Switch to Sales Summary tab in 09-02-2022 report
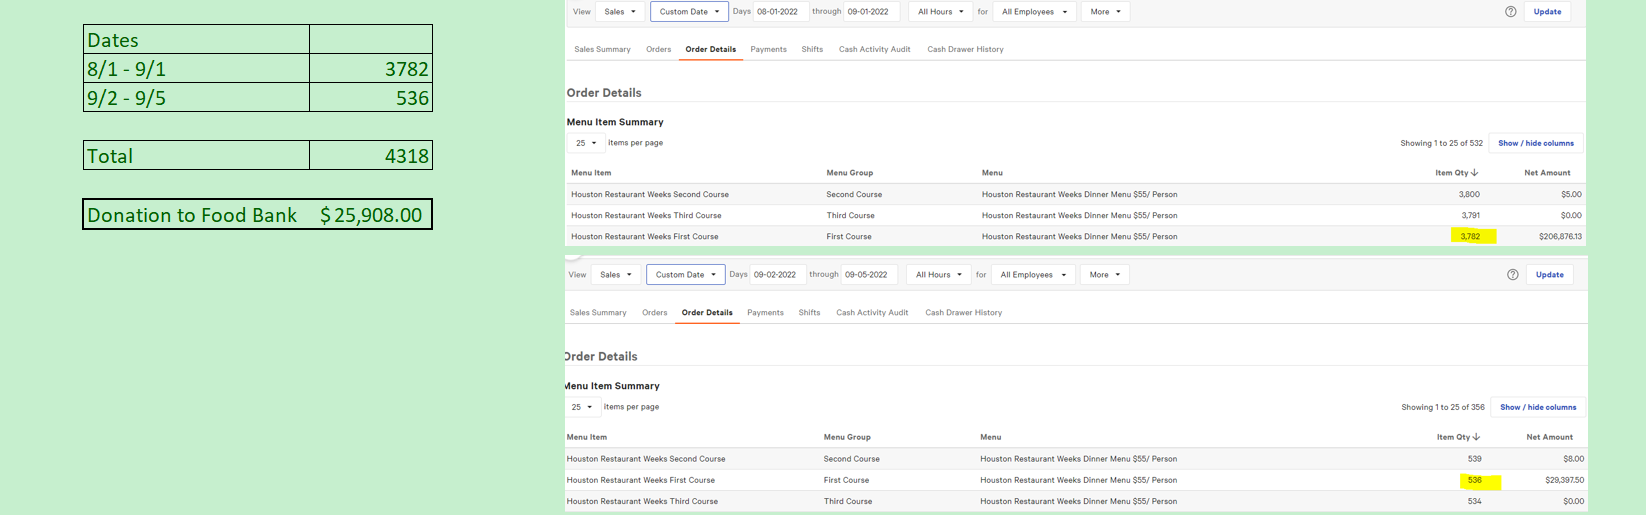 598,313
